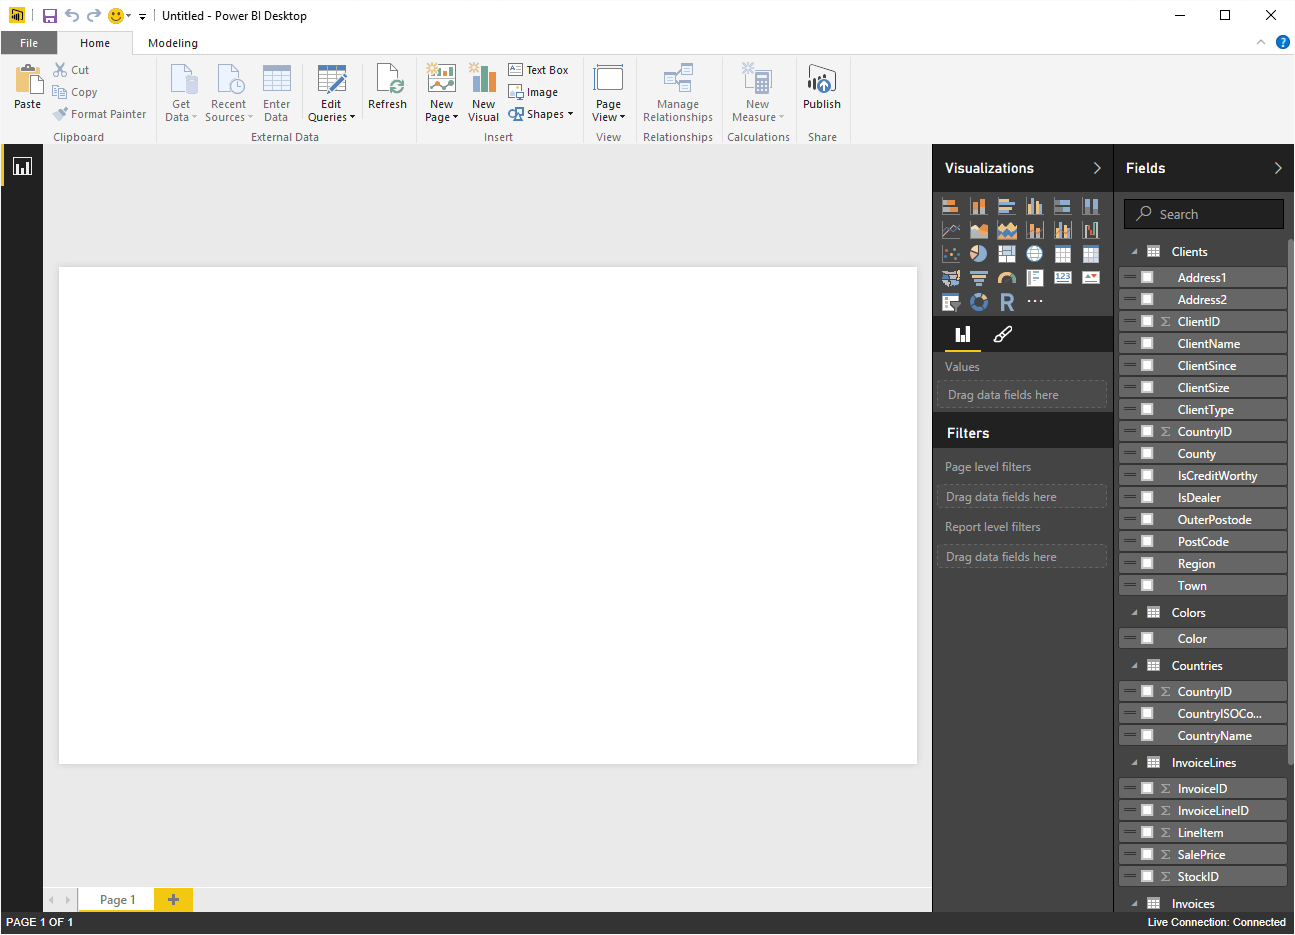Select the matrix visual
Image resolution: width=1295 pixels, height=935 pixels.
1091,254
